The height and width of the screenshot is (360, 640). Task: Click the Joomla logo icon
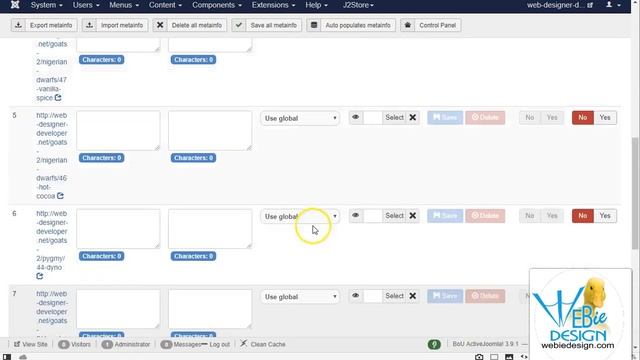(x=15, y=5)
